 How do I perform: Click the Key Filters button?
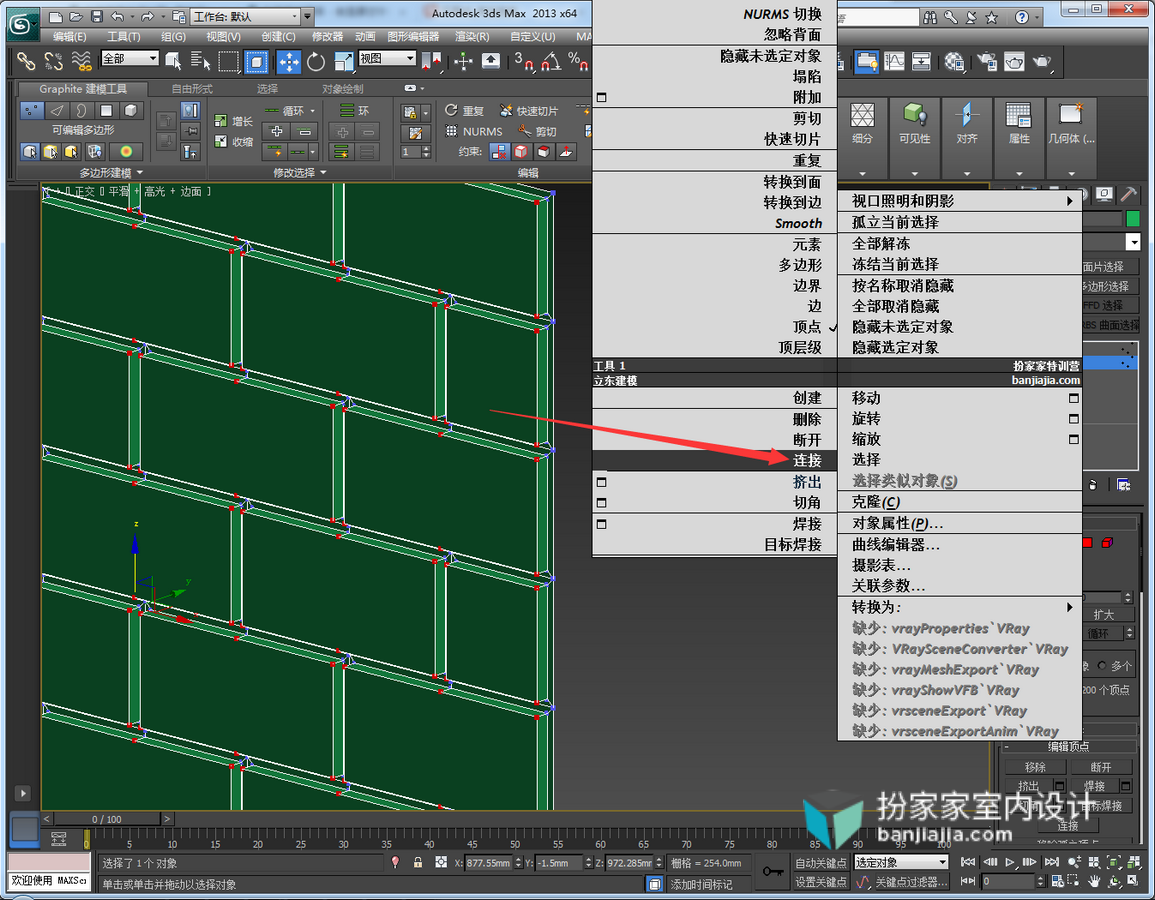point(910,882)
